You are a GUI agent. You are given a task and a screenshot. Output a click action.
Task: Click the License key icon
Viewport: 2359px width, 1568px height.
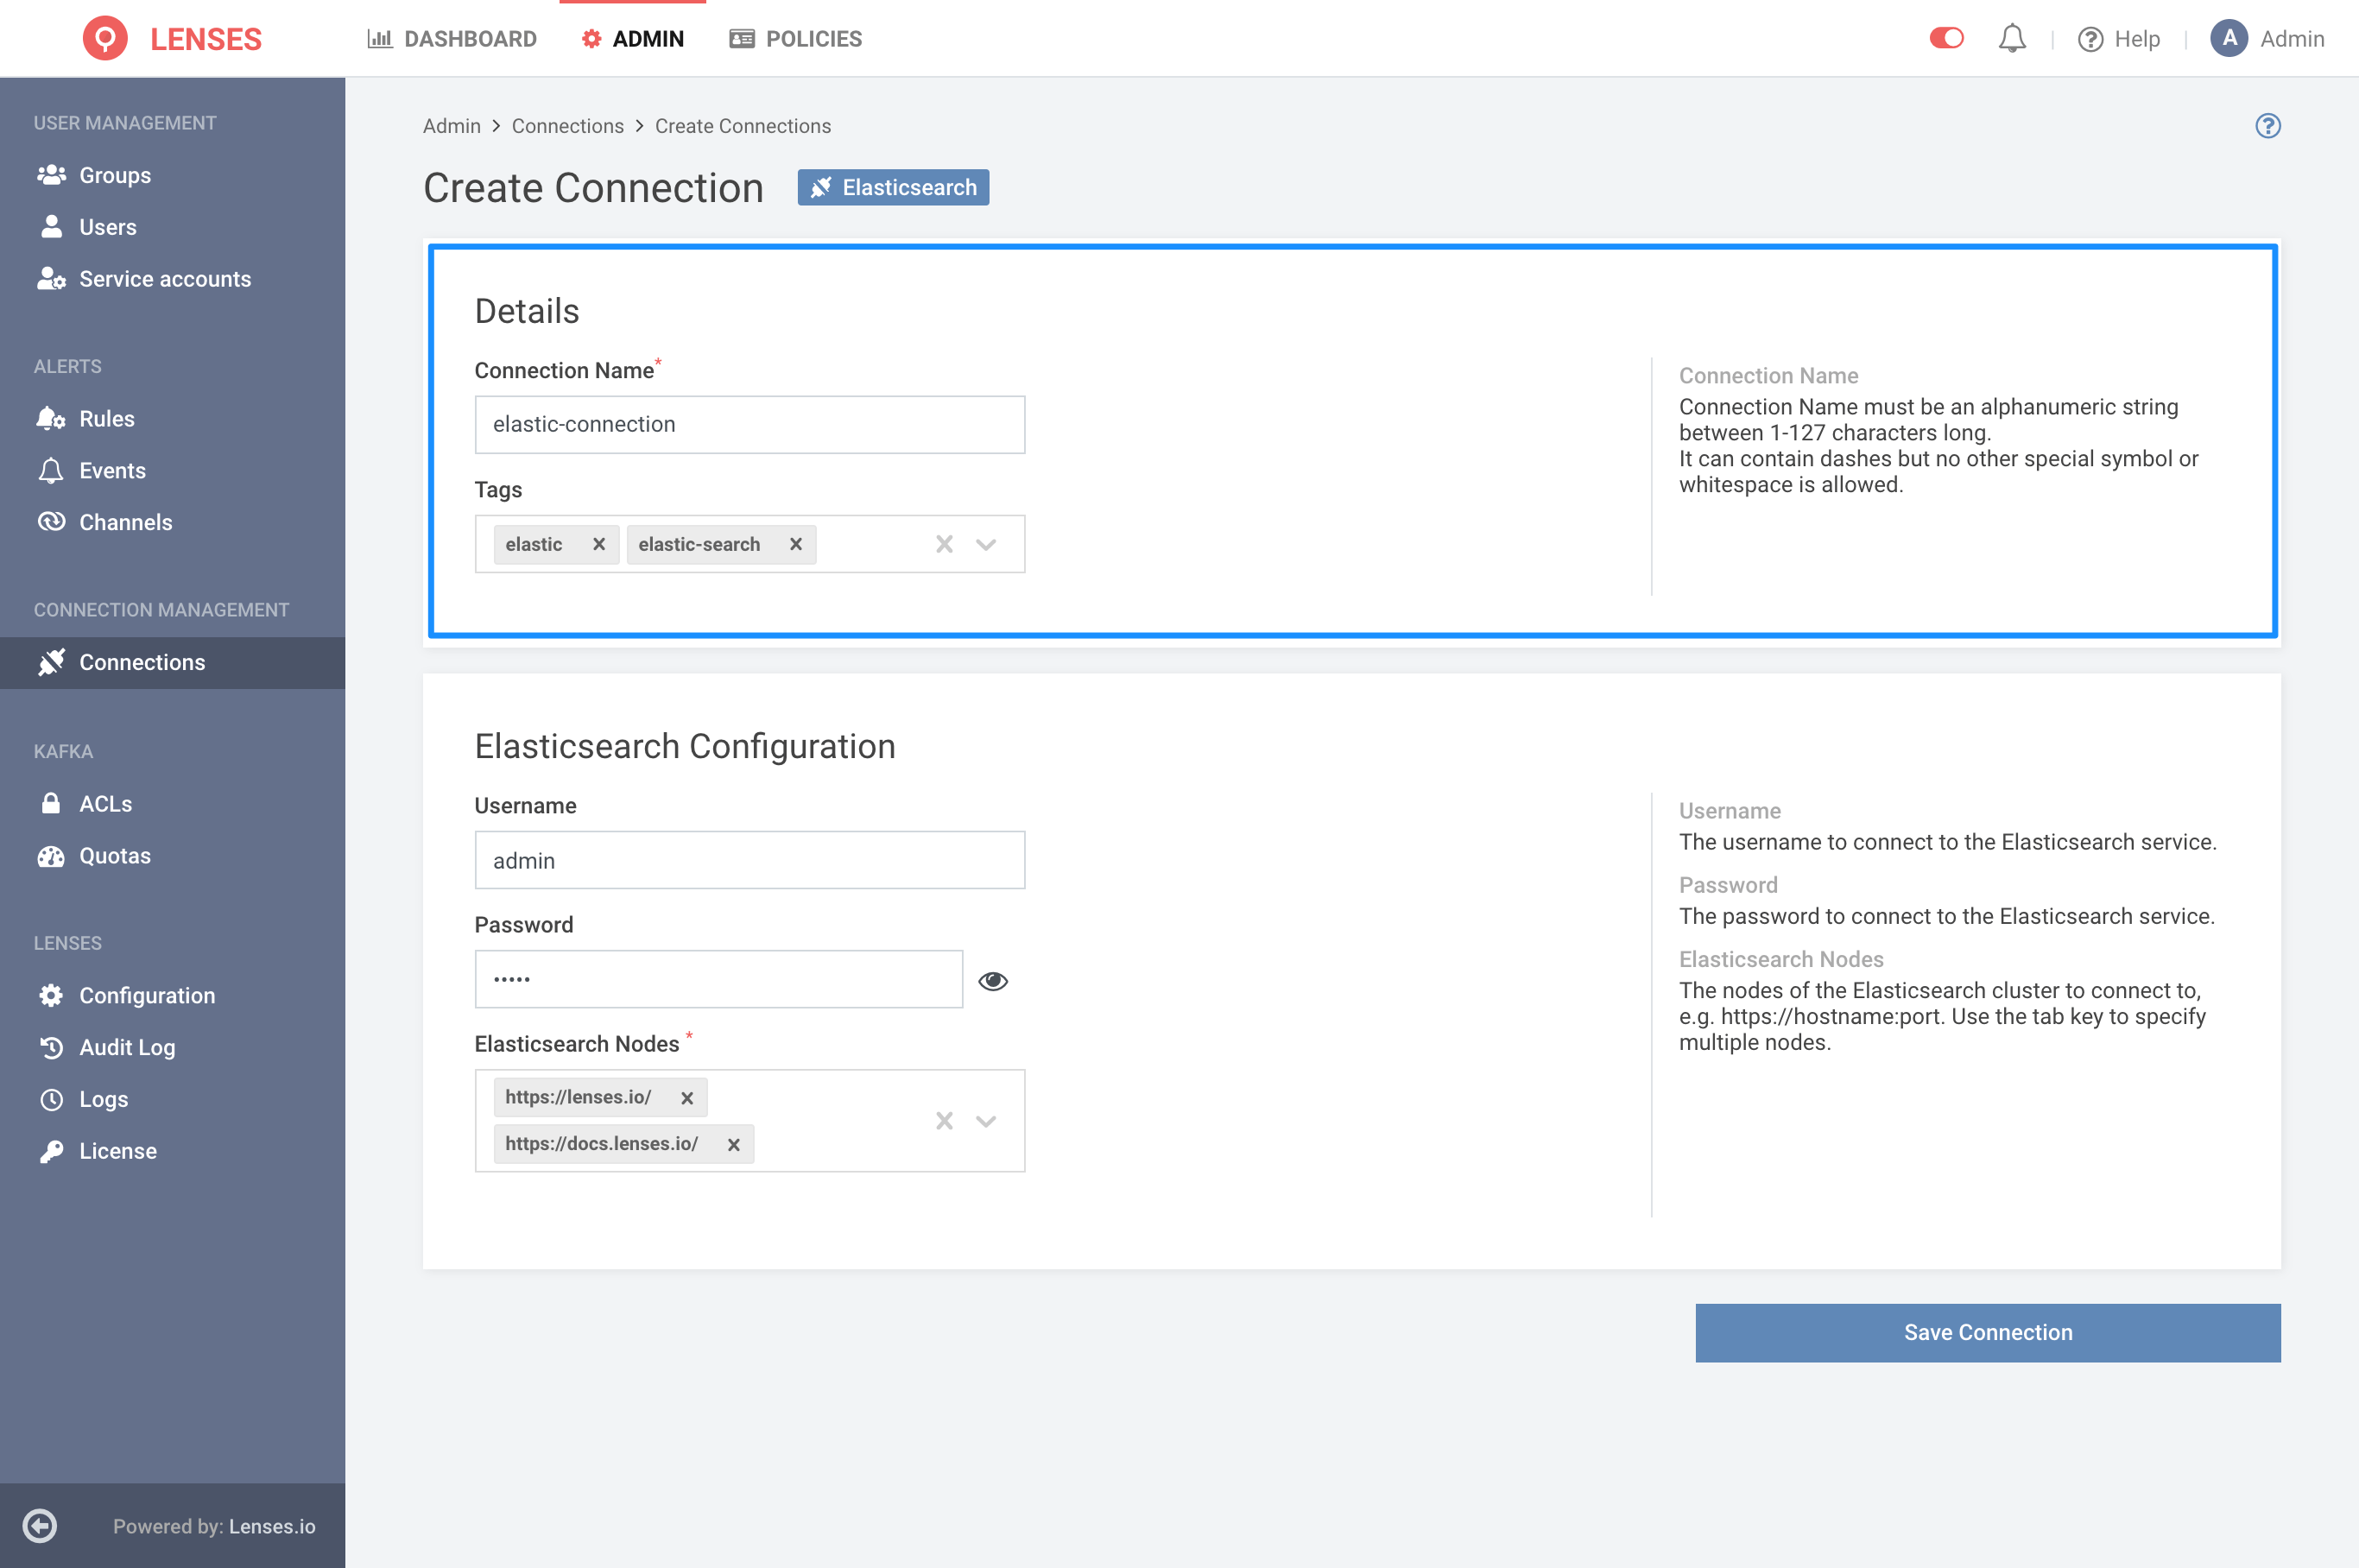pos(51,1151)
